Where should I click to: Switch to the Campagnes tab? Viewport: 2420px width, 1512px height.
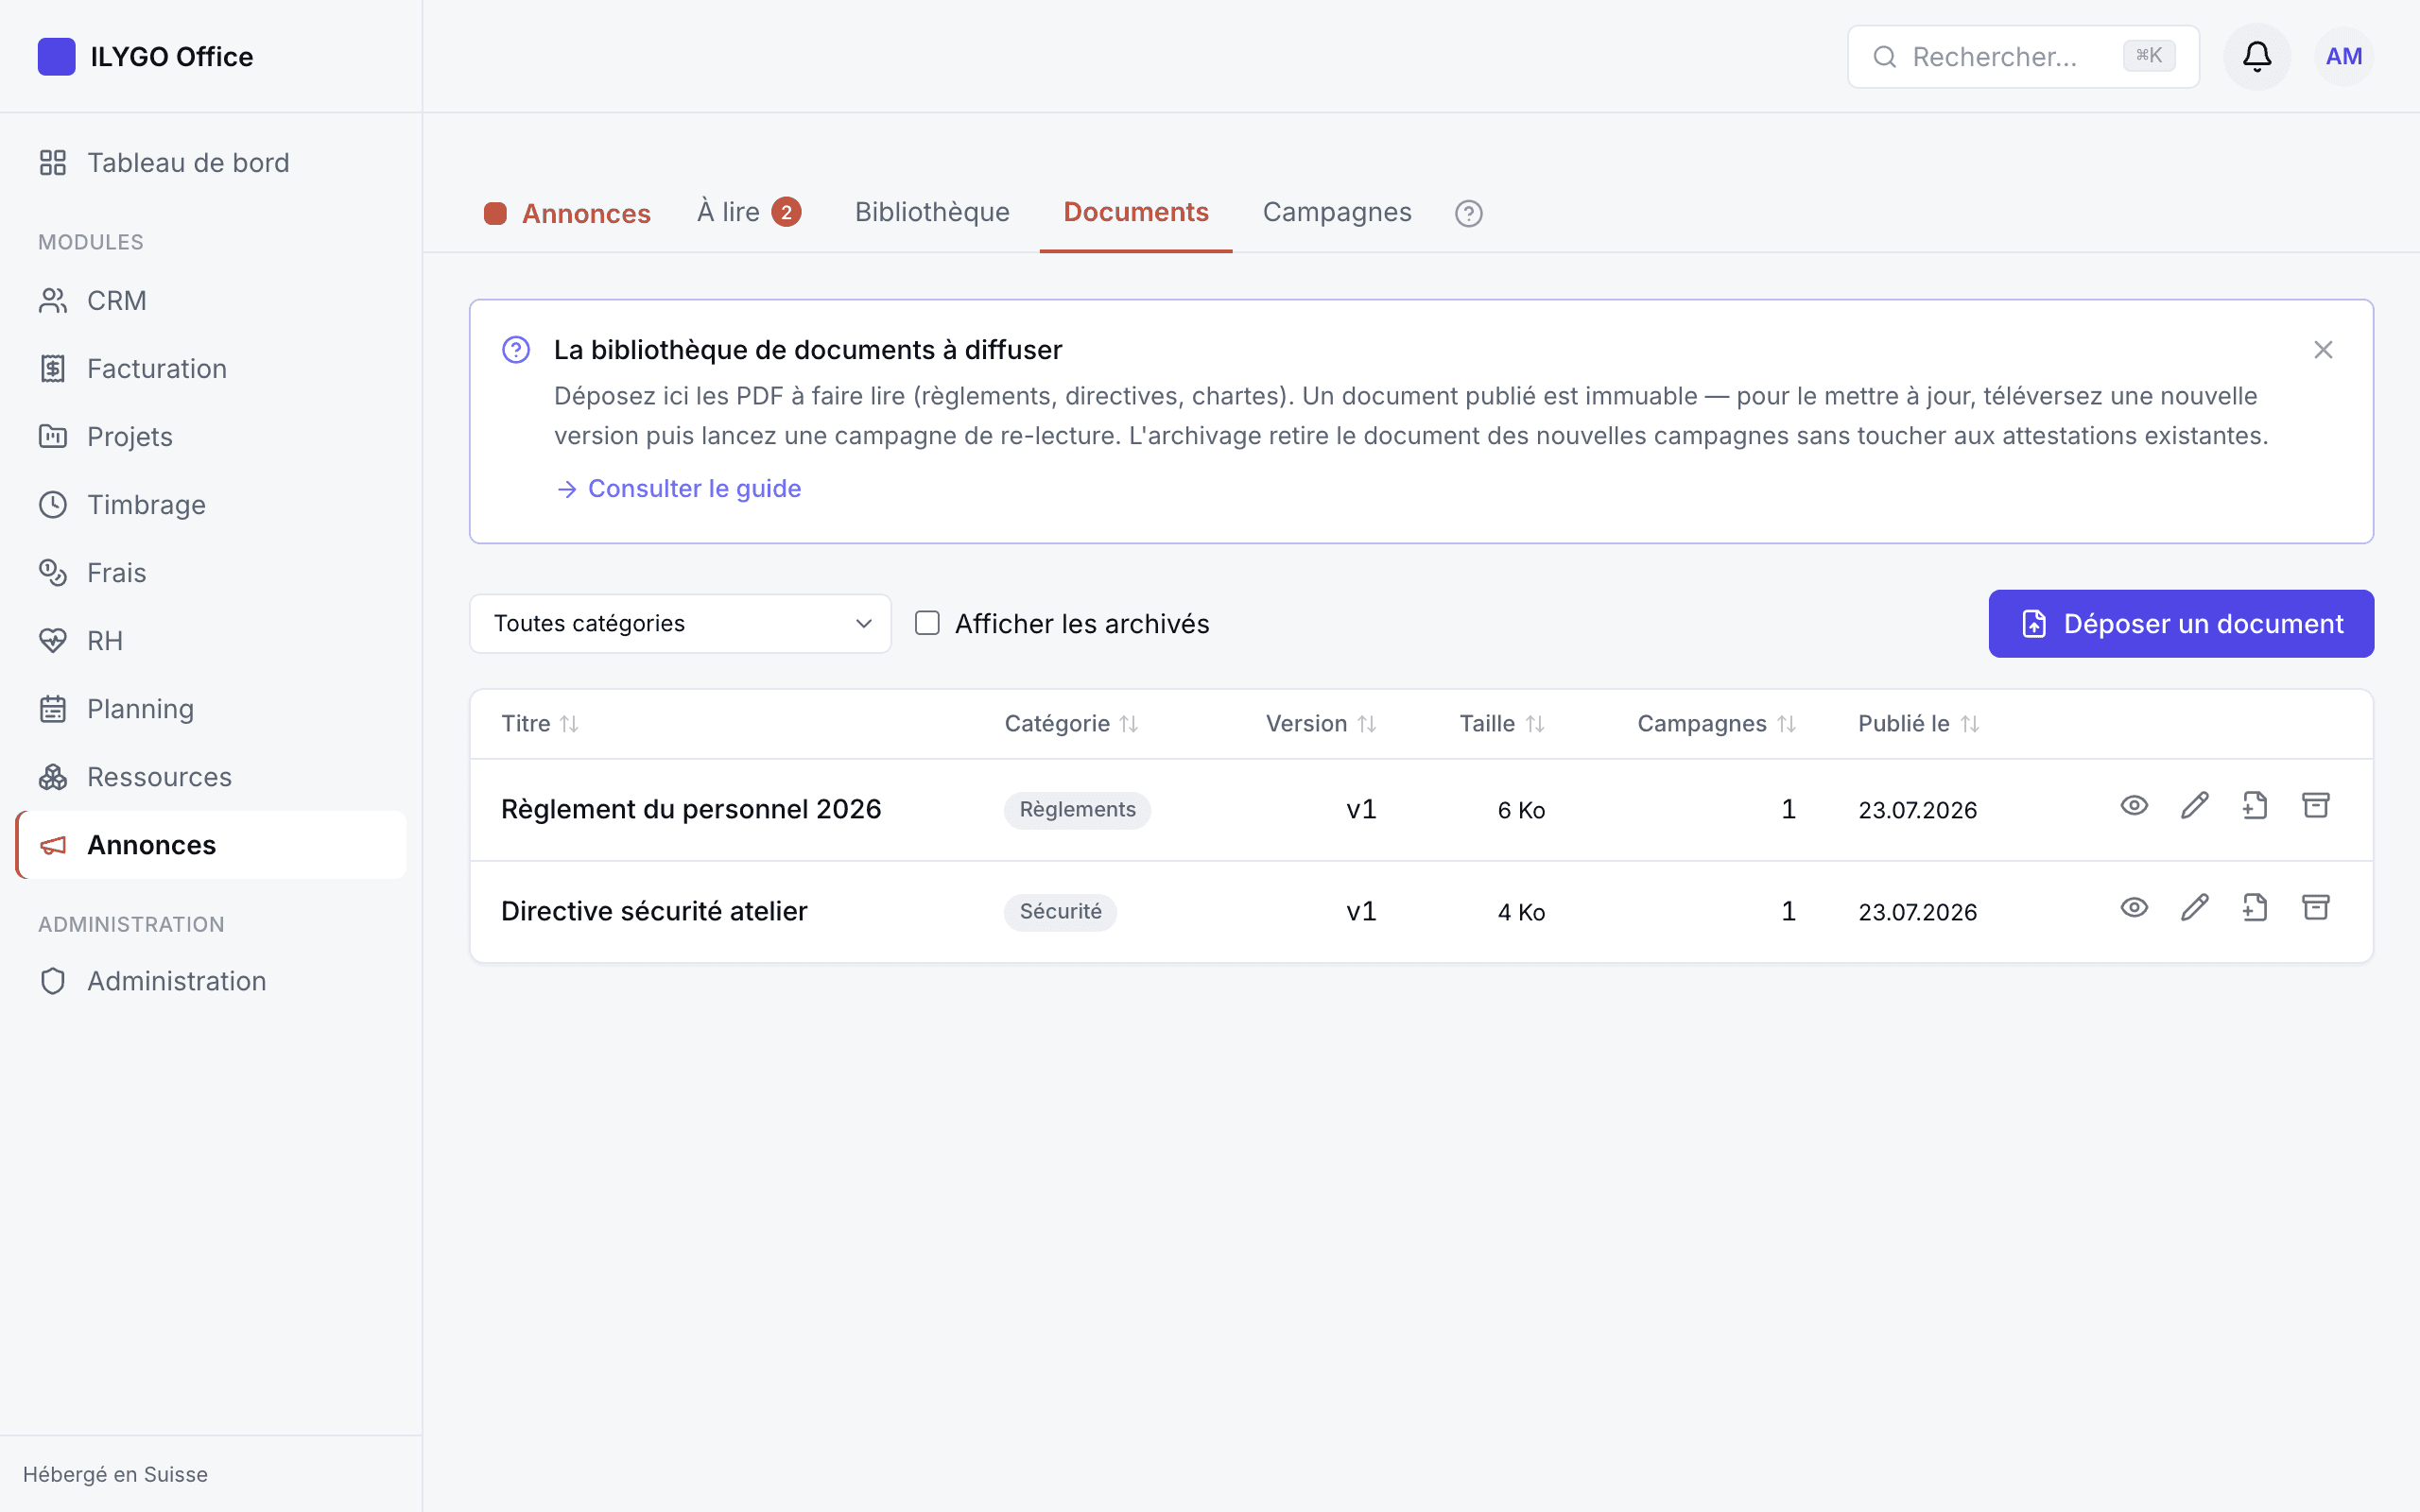click(1337, 212)
